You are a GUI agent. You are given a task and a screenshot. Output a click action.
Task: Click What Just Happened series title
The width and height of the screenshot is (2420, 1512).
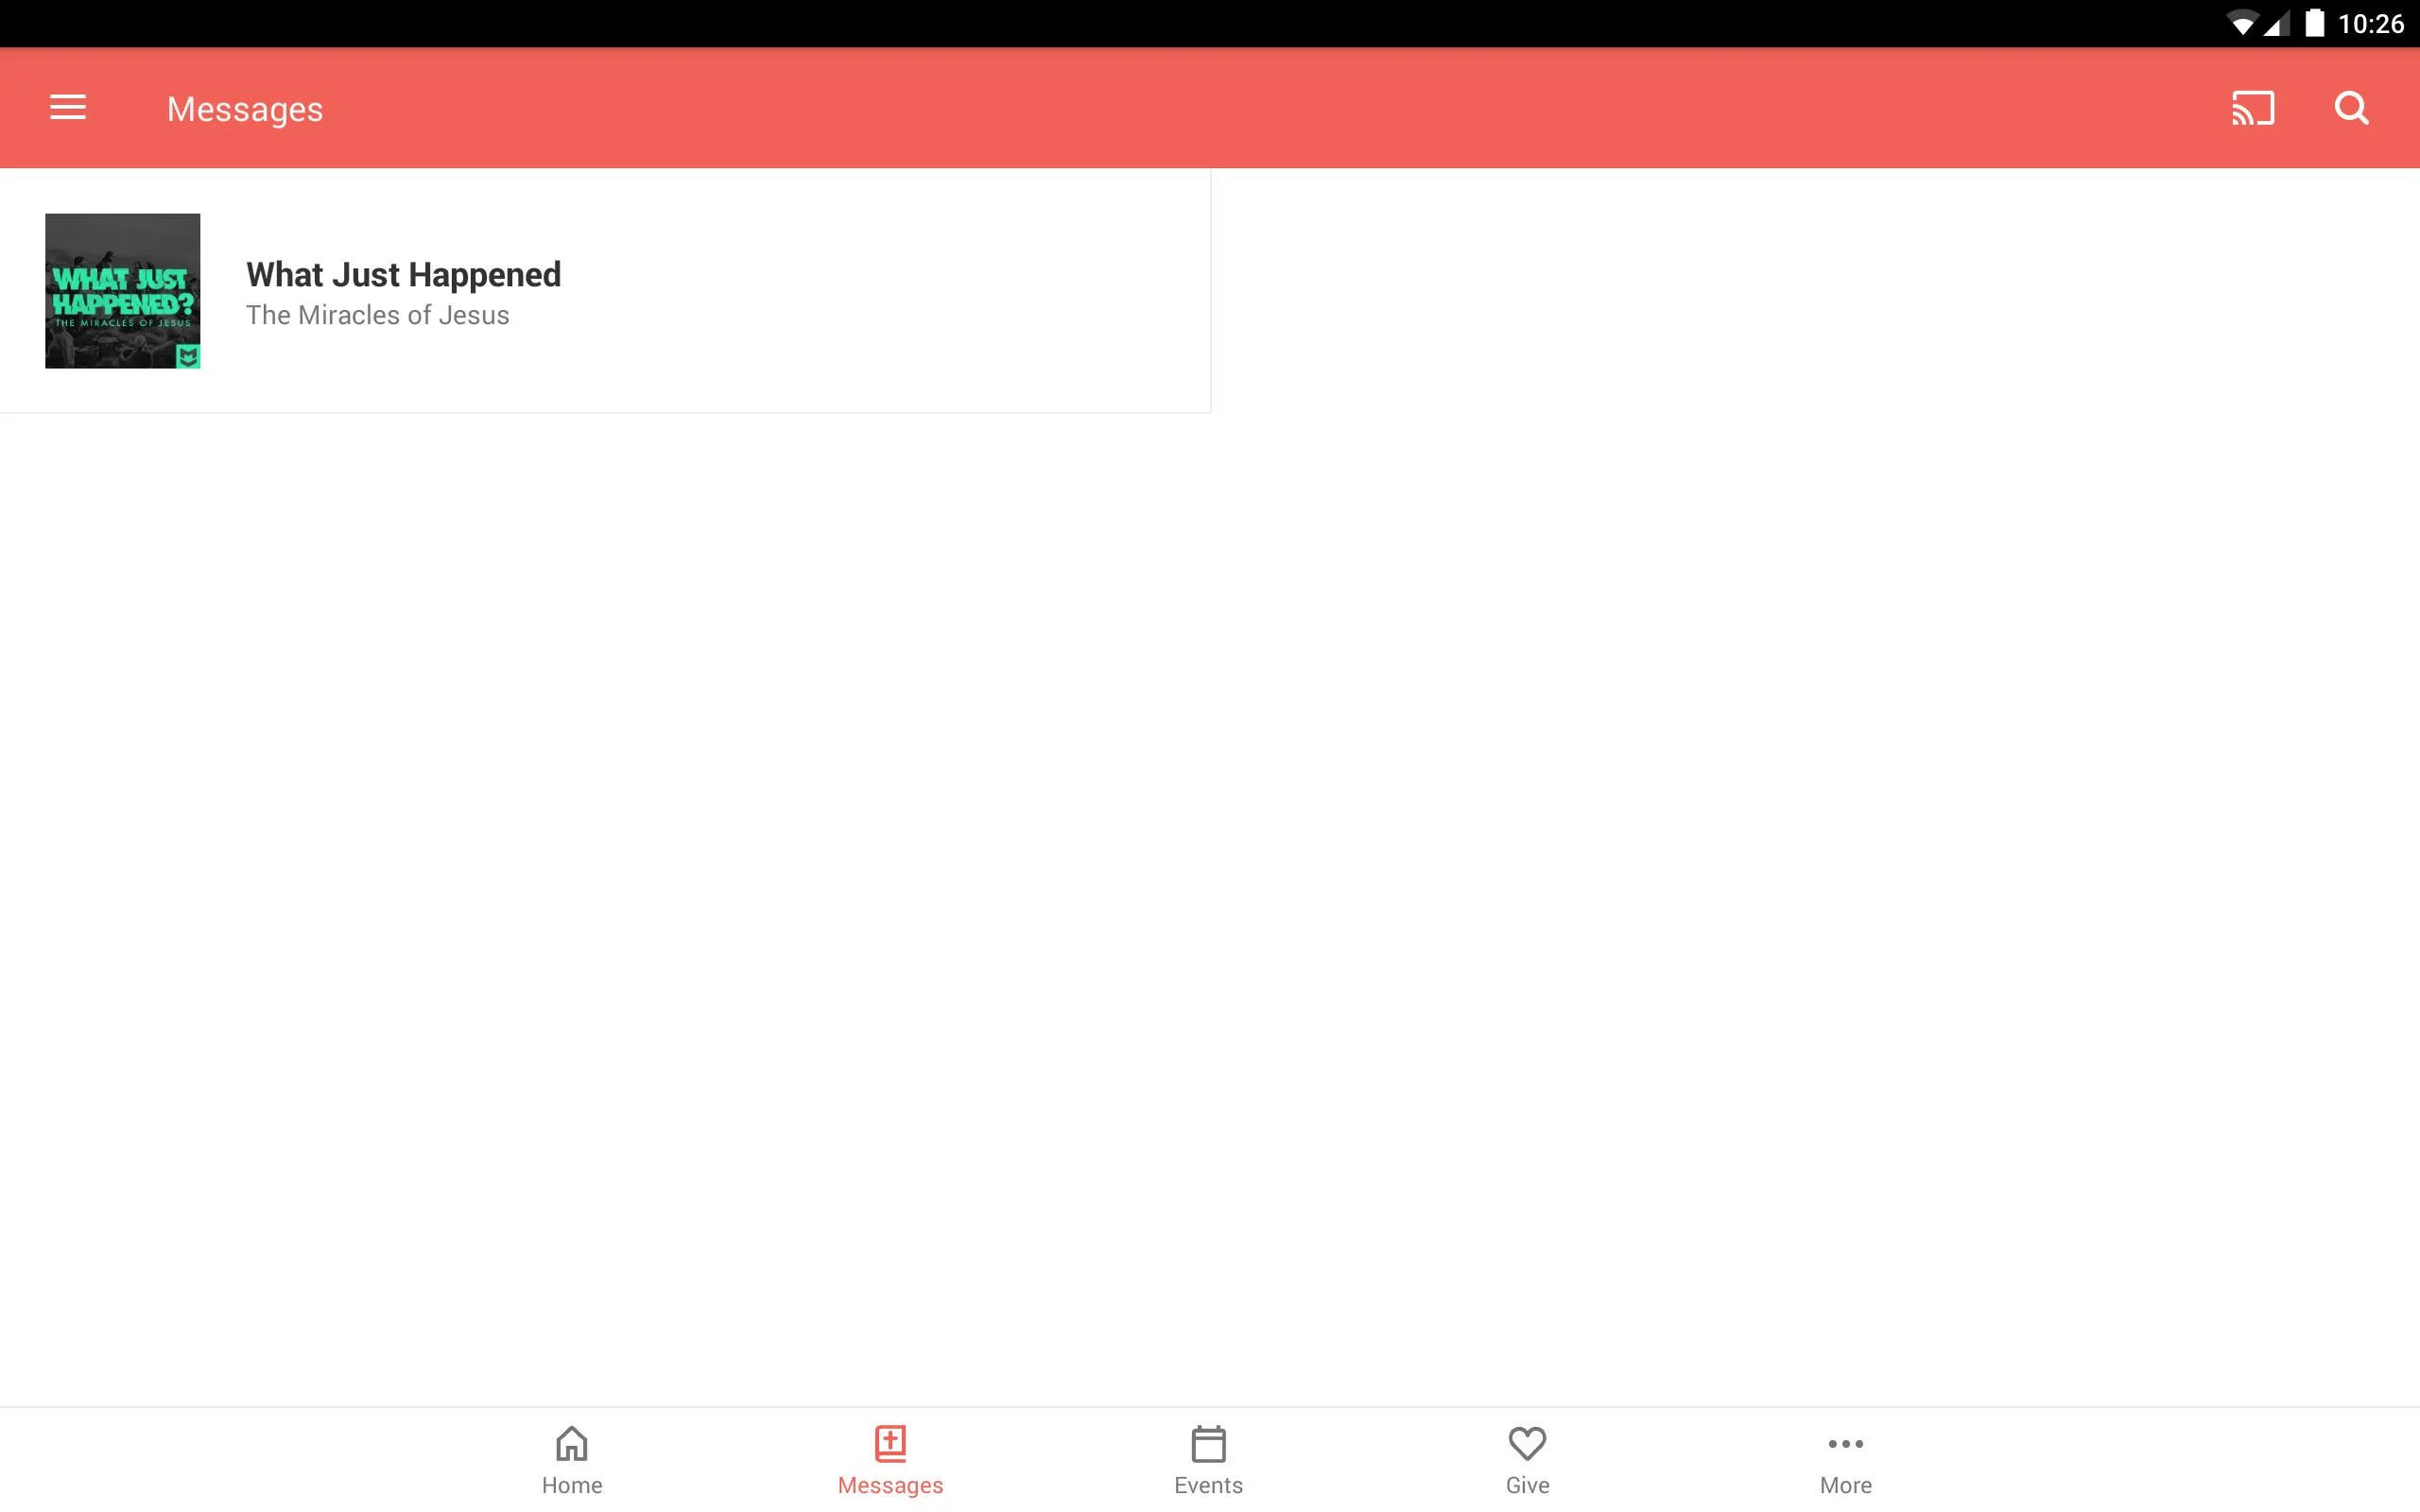point(403,273)
